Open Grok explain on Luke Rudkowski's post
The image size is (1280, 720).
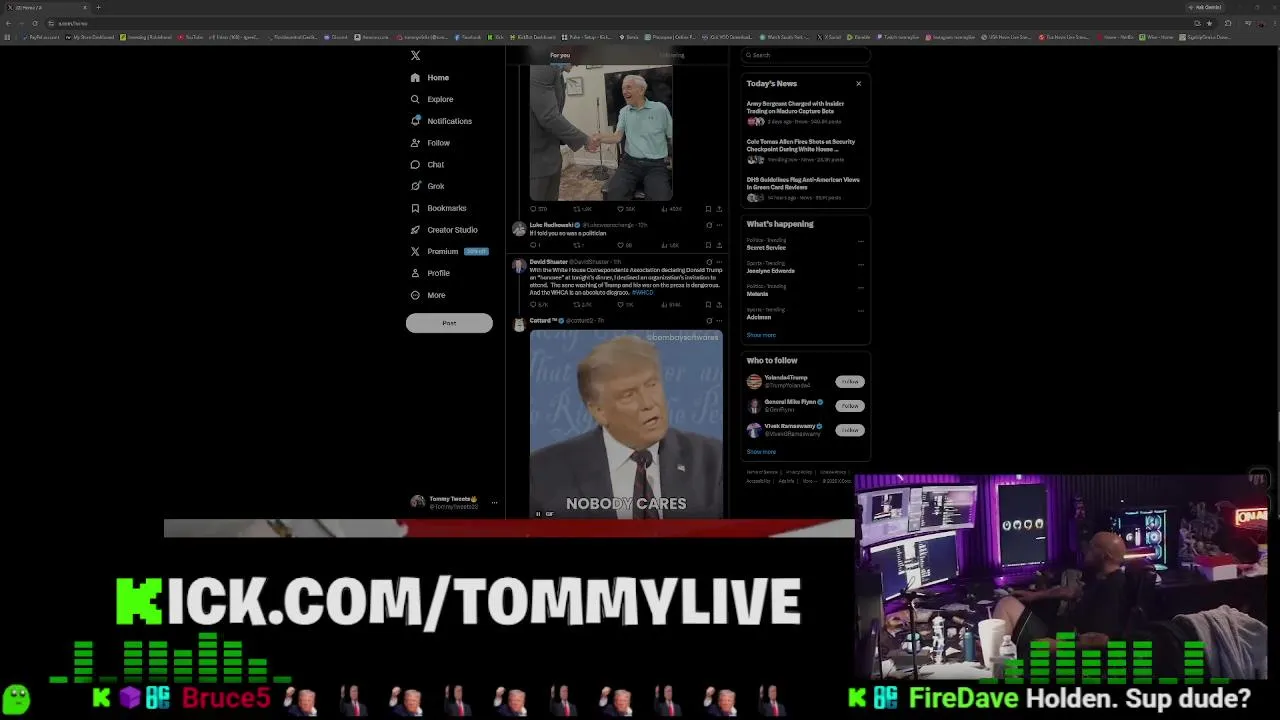tap(709, 225)
